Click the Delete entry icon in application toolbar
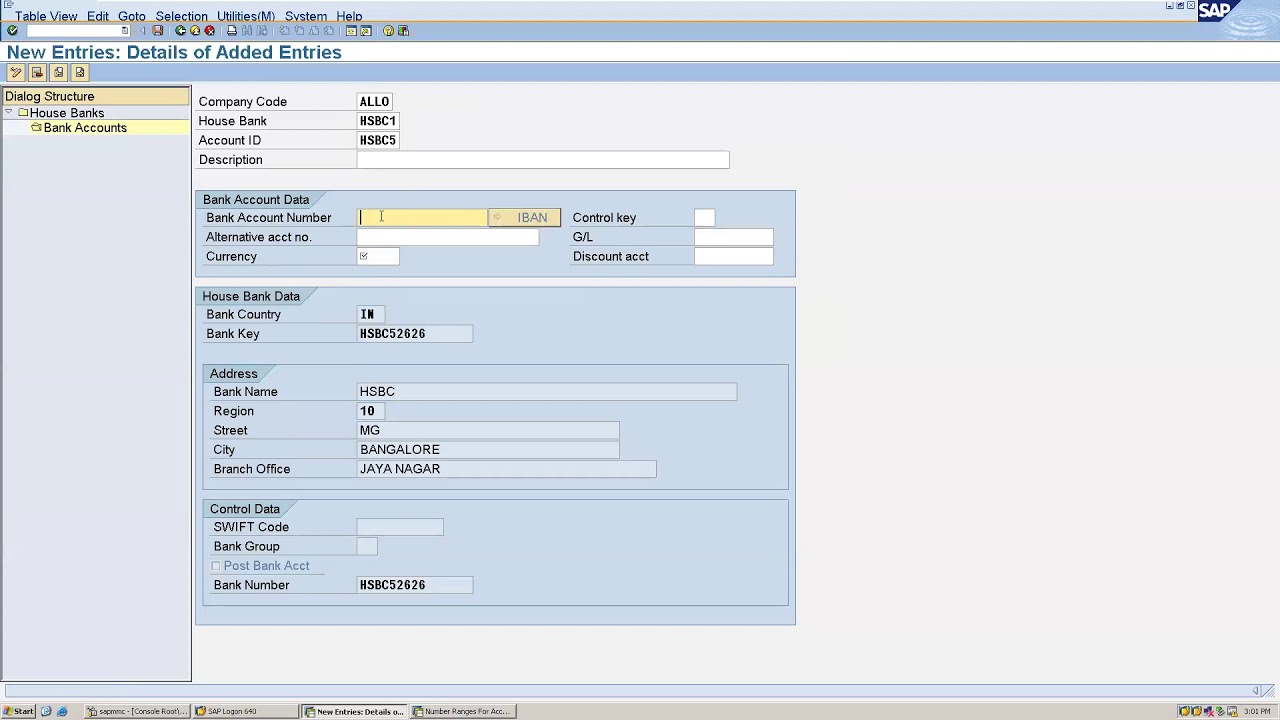This screenshot has width=1280, height=720. pos(37,72)
